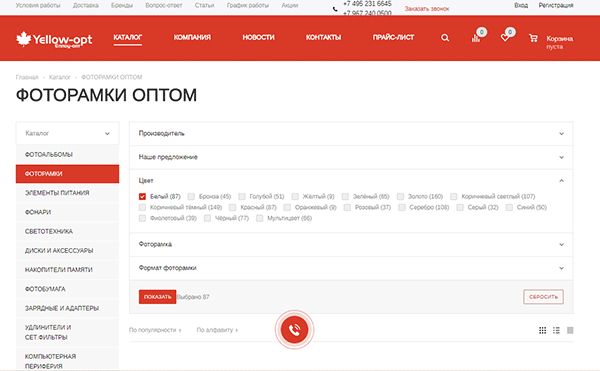Select ФОТОАЛЬБОМЫ in the sidebar catalog
Image resolution: width=600 pixels, height=371 pixels.
[67, 155]
